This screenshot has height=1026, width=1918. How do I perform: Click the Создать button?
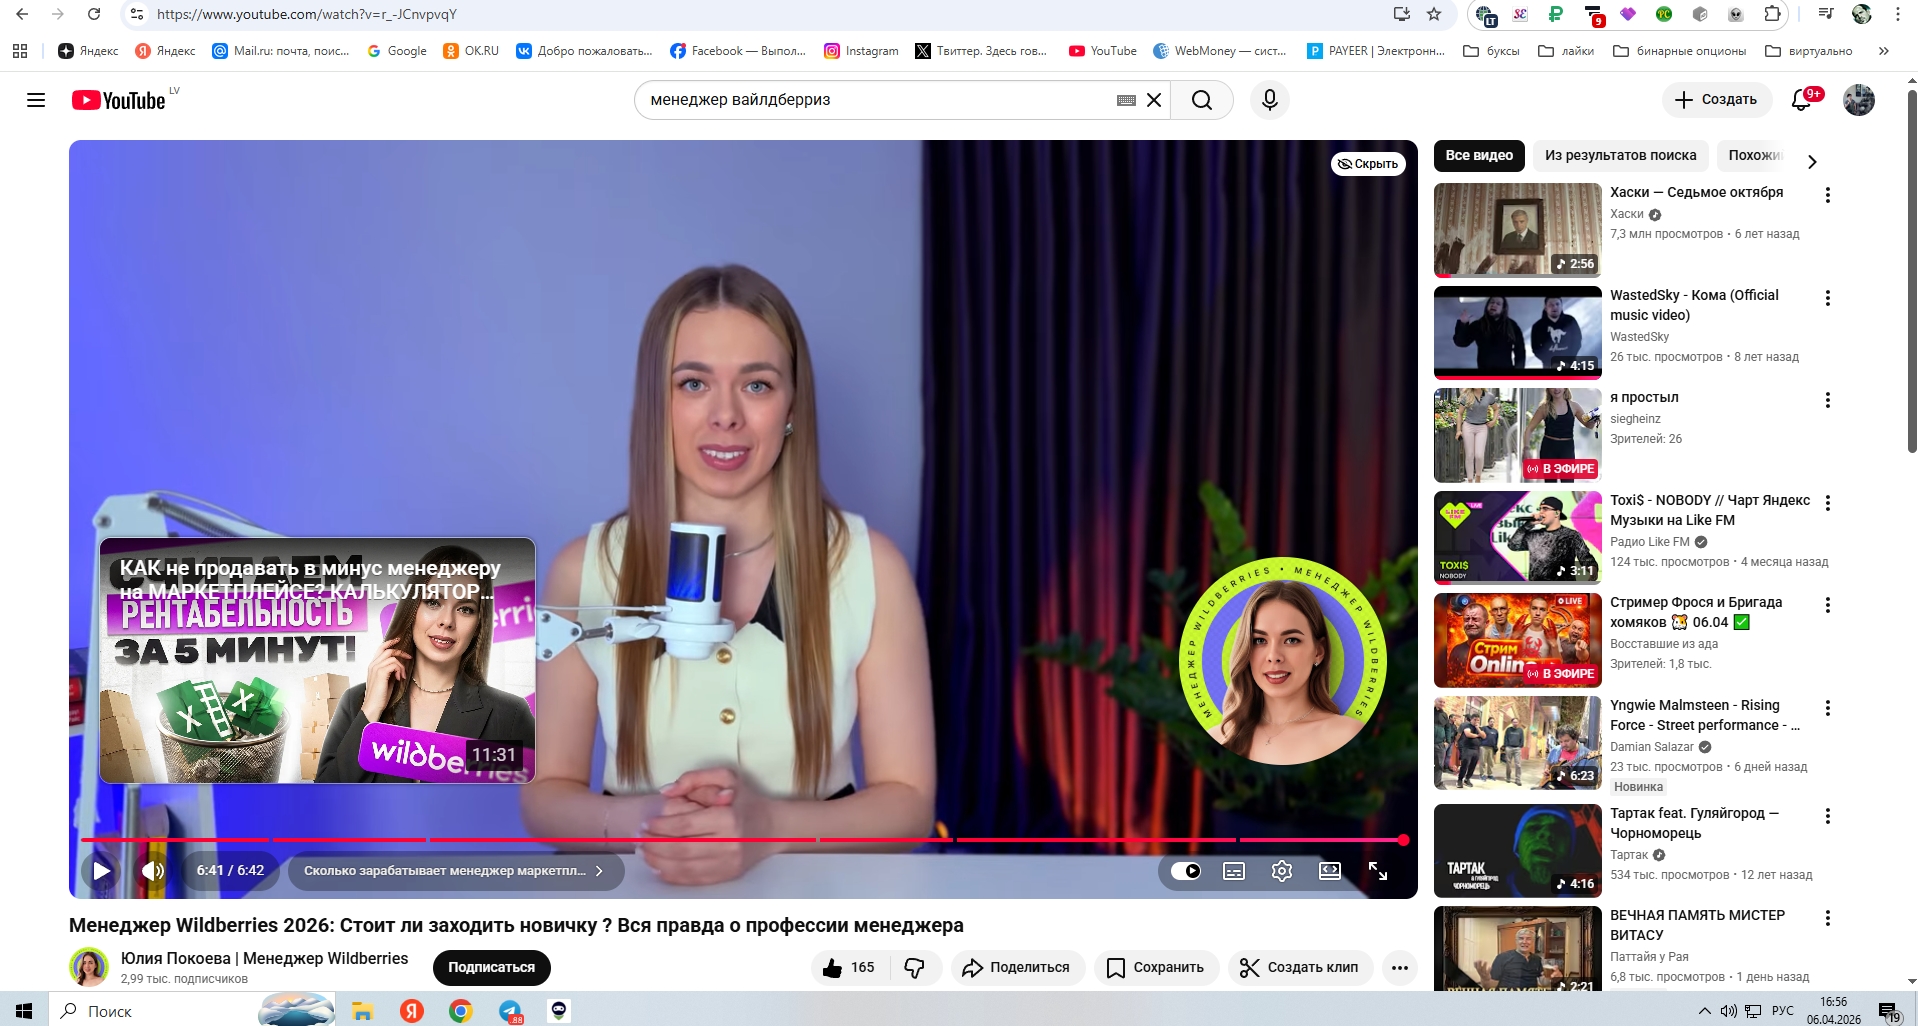click(1716, 100)
